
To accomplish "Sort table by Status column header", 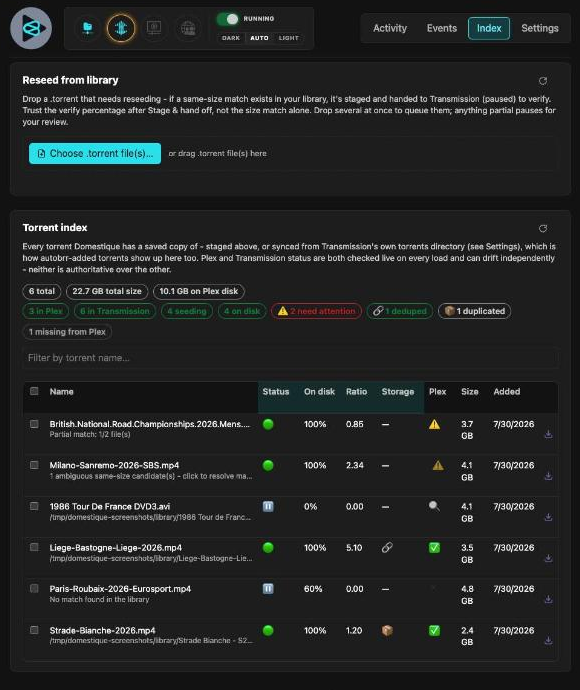I will click(276, 392).
